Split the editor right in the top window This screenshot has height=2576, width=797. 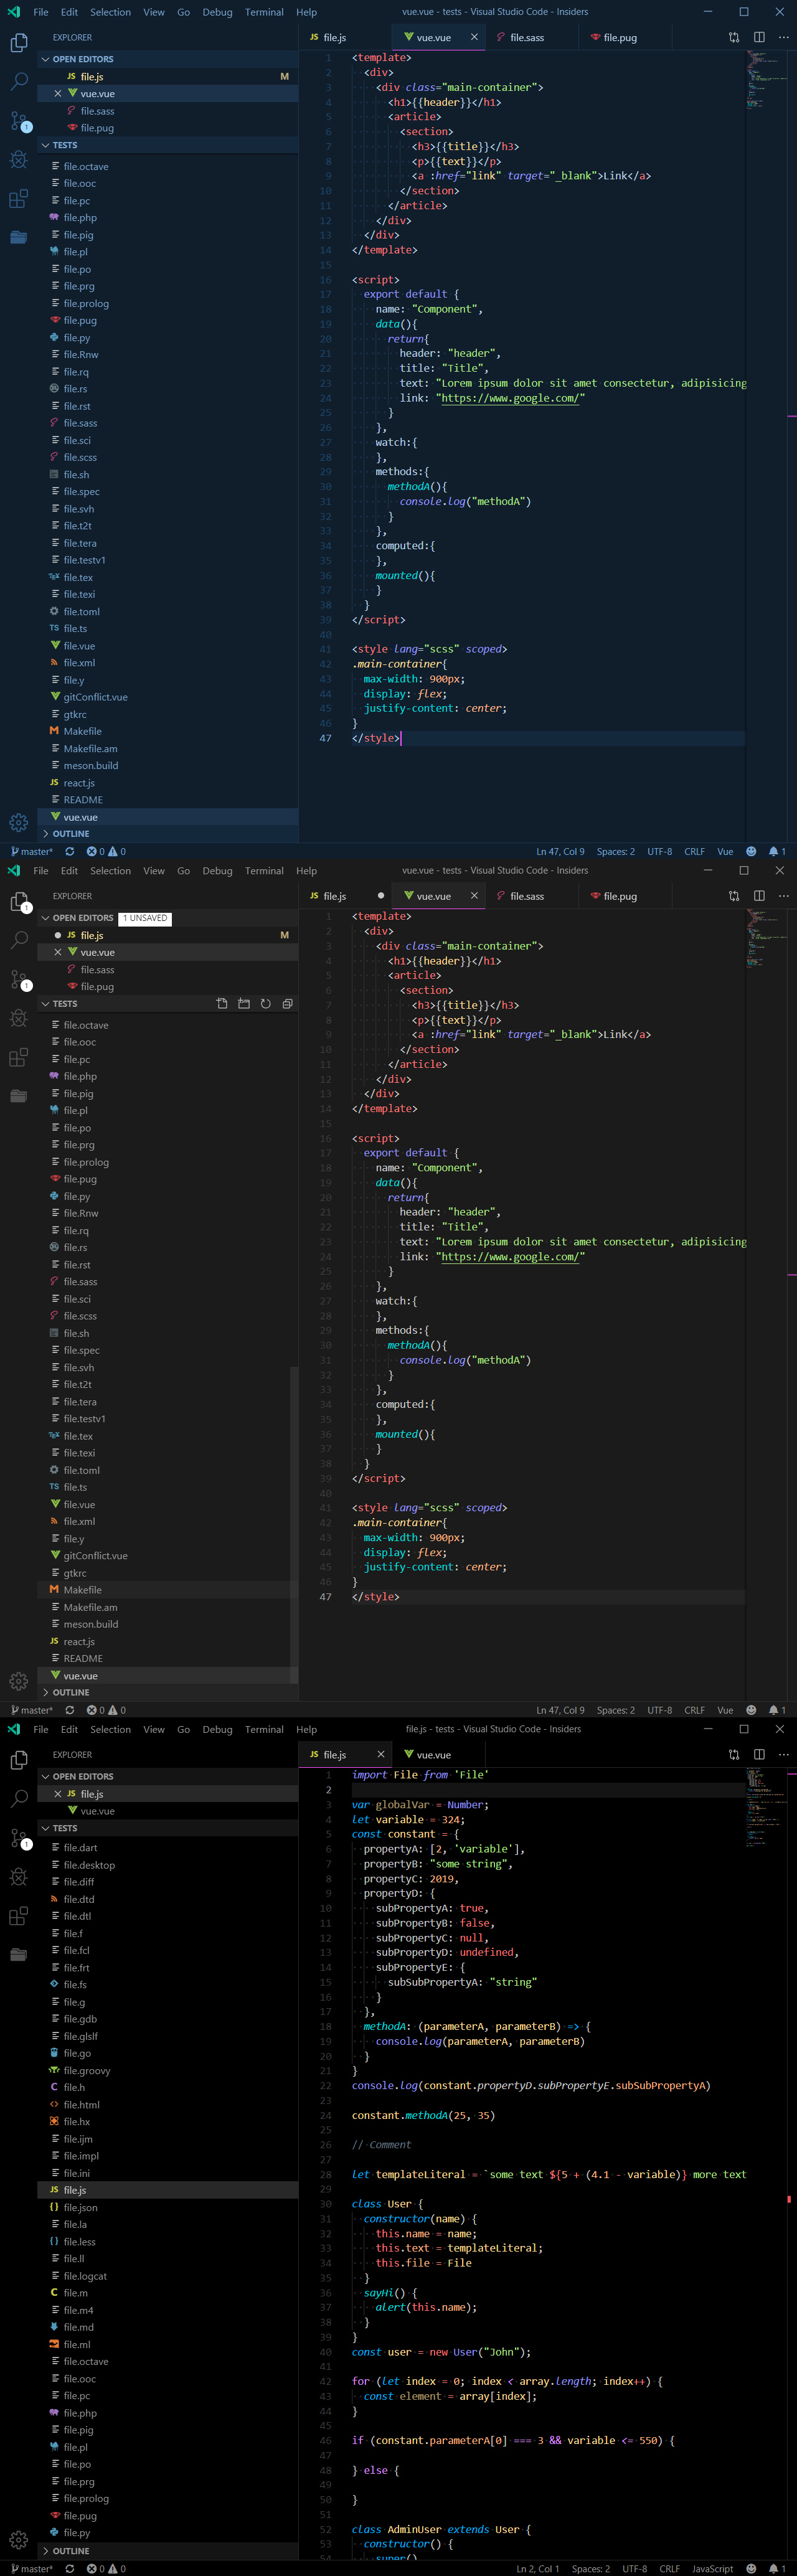tap(759, 37)
